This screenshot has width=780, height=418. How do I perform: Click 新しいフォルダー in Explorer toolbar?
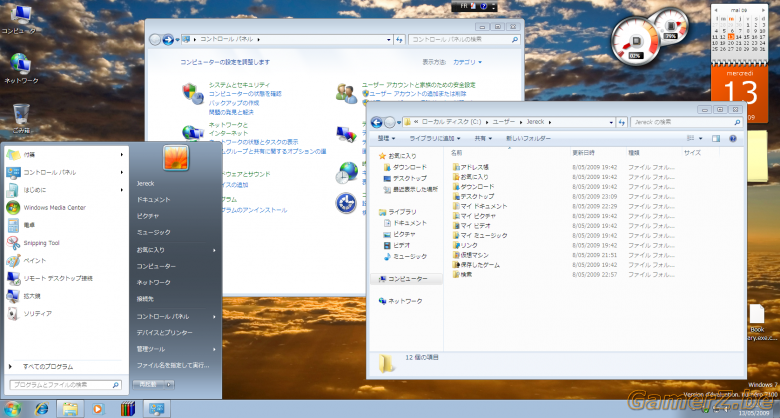click(528, 138)
